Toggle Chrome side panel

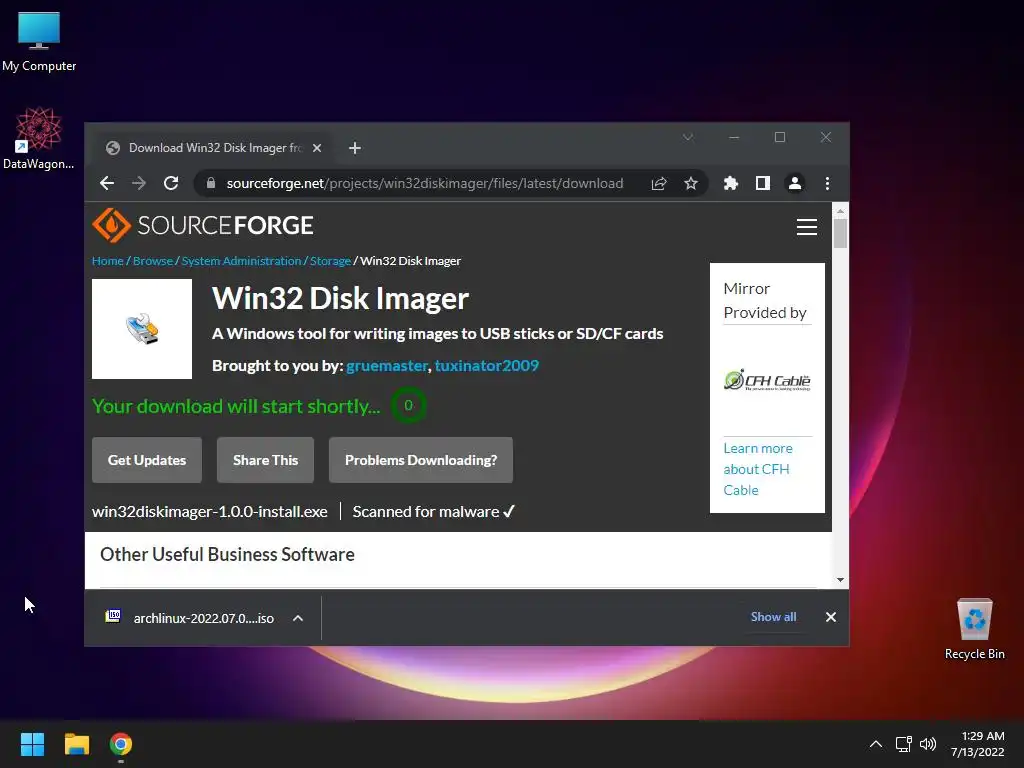pyautogui.click(x=763, y=184)
